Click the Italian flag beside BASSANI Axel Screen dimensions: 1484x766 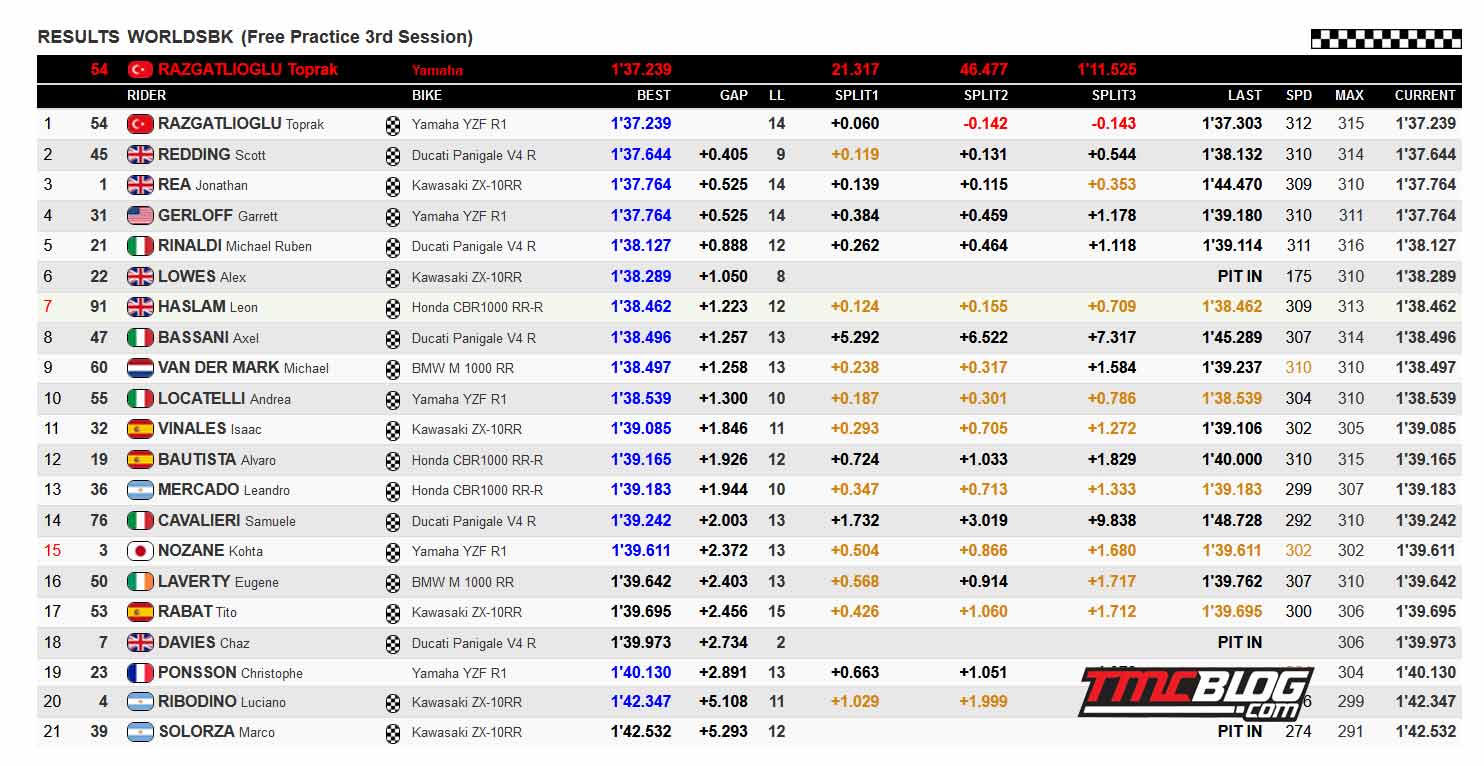tap(140, 338)
